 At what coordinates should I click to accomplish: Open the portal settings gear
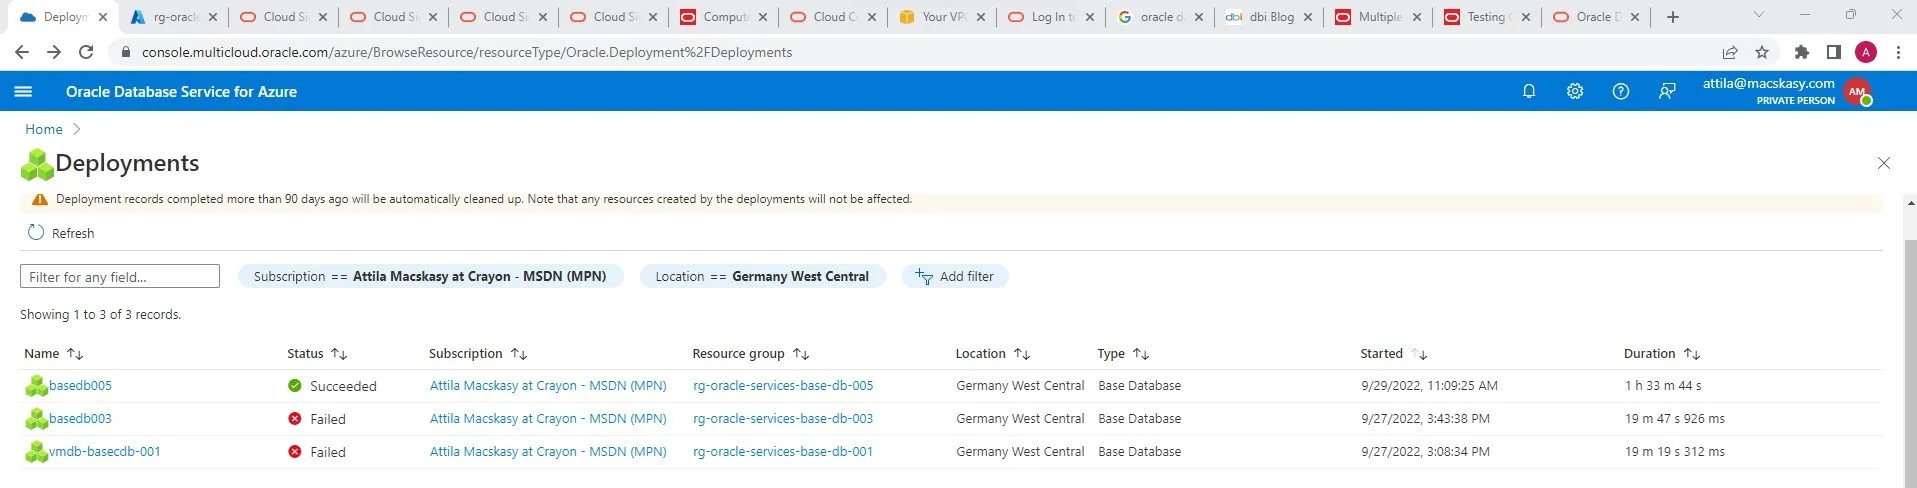coord(1575,91)
